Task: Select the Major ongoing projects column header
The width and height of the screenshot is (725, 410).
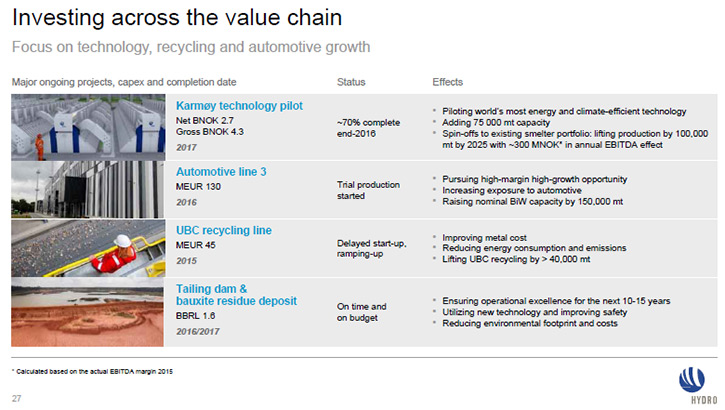Action: point(124,82)
